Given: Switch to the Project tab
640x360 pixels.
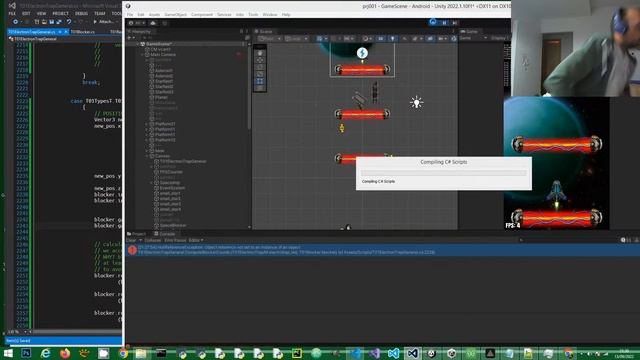Looking at the screenshot, I should [136, 234].
